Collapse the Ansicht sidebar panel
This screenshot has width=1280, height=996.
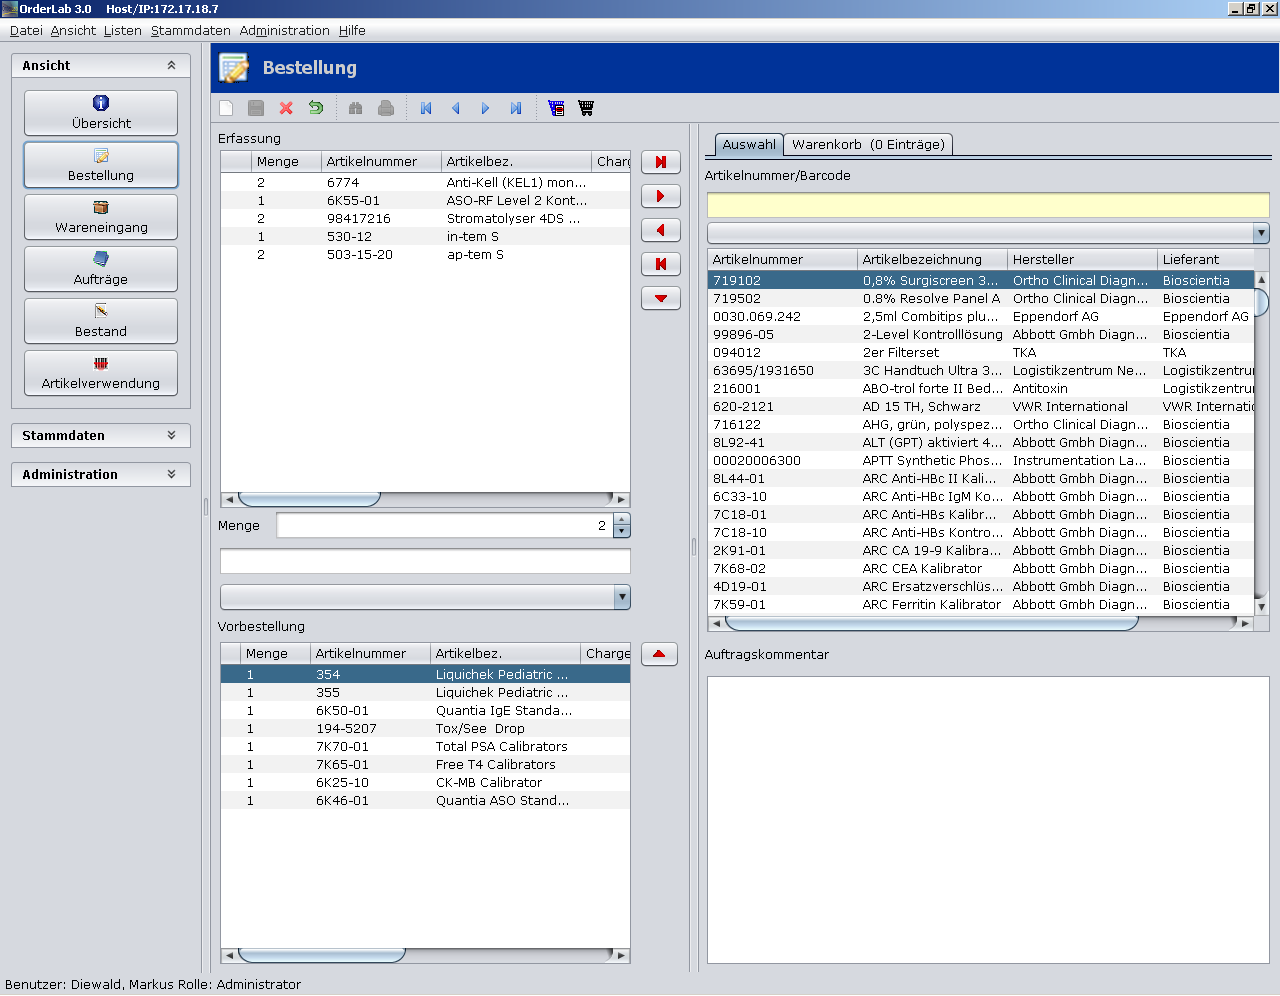171,65
